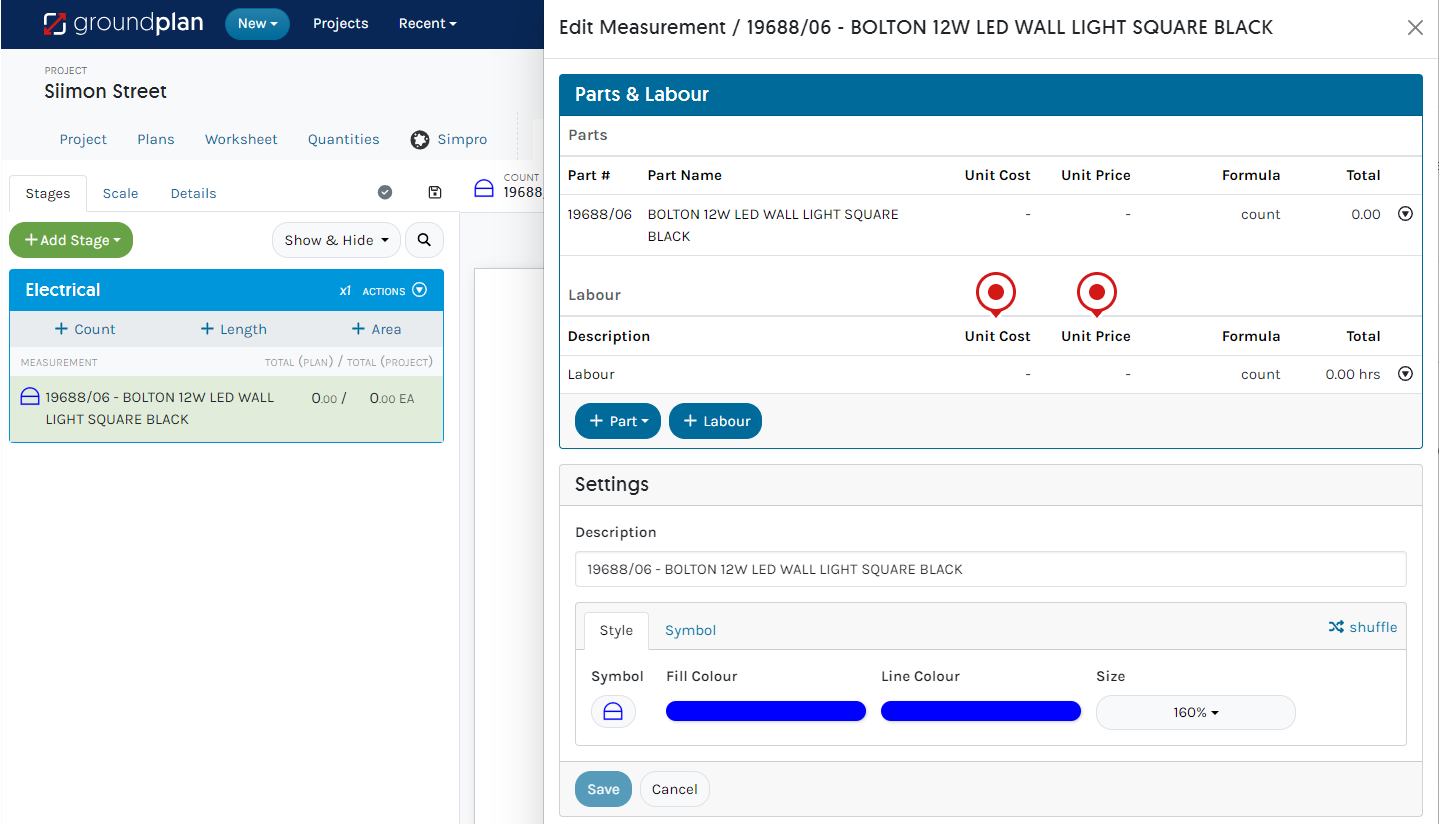Viewport: 1440px width, 824px height.
Task: Open the + Part dropdown
Action: click(x=618, y=421)
